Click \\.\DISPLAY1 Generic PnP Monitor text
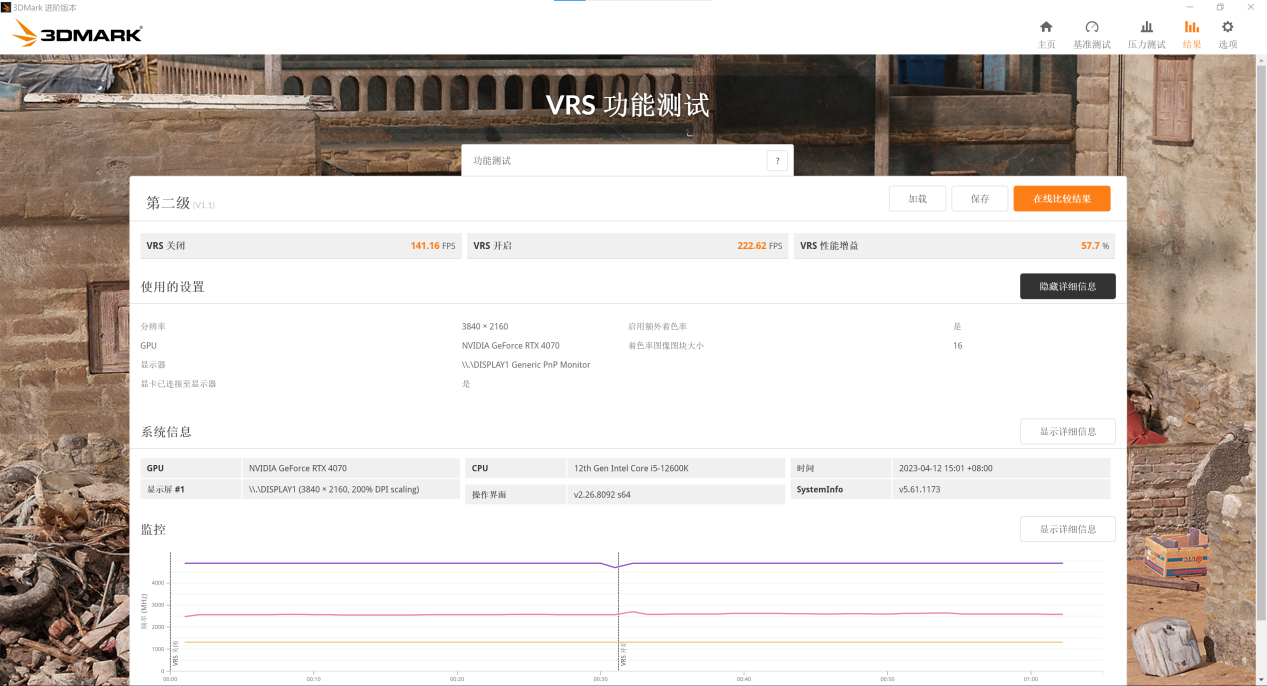Viewport: 1267px width, 686px height. 526,365
